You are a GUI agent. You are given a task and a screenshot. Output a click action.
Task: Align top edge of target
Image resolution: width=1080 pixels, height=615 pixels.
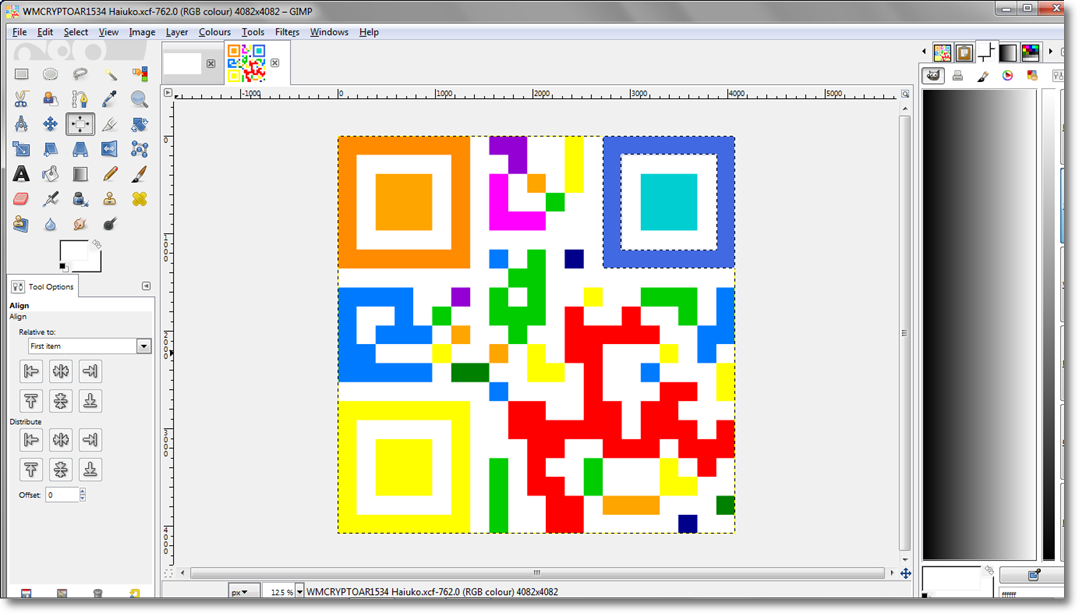click(31, 401)
